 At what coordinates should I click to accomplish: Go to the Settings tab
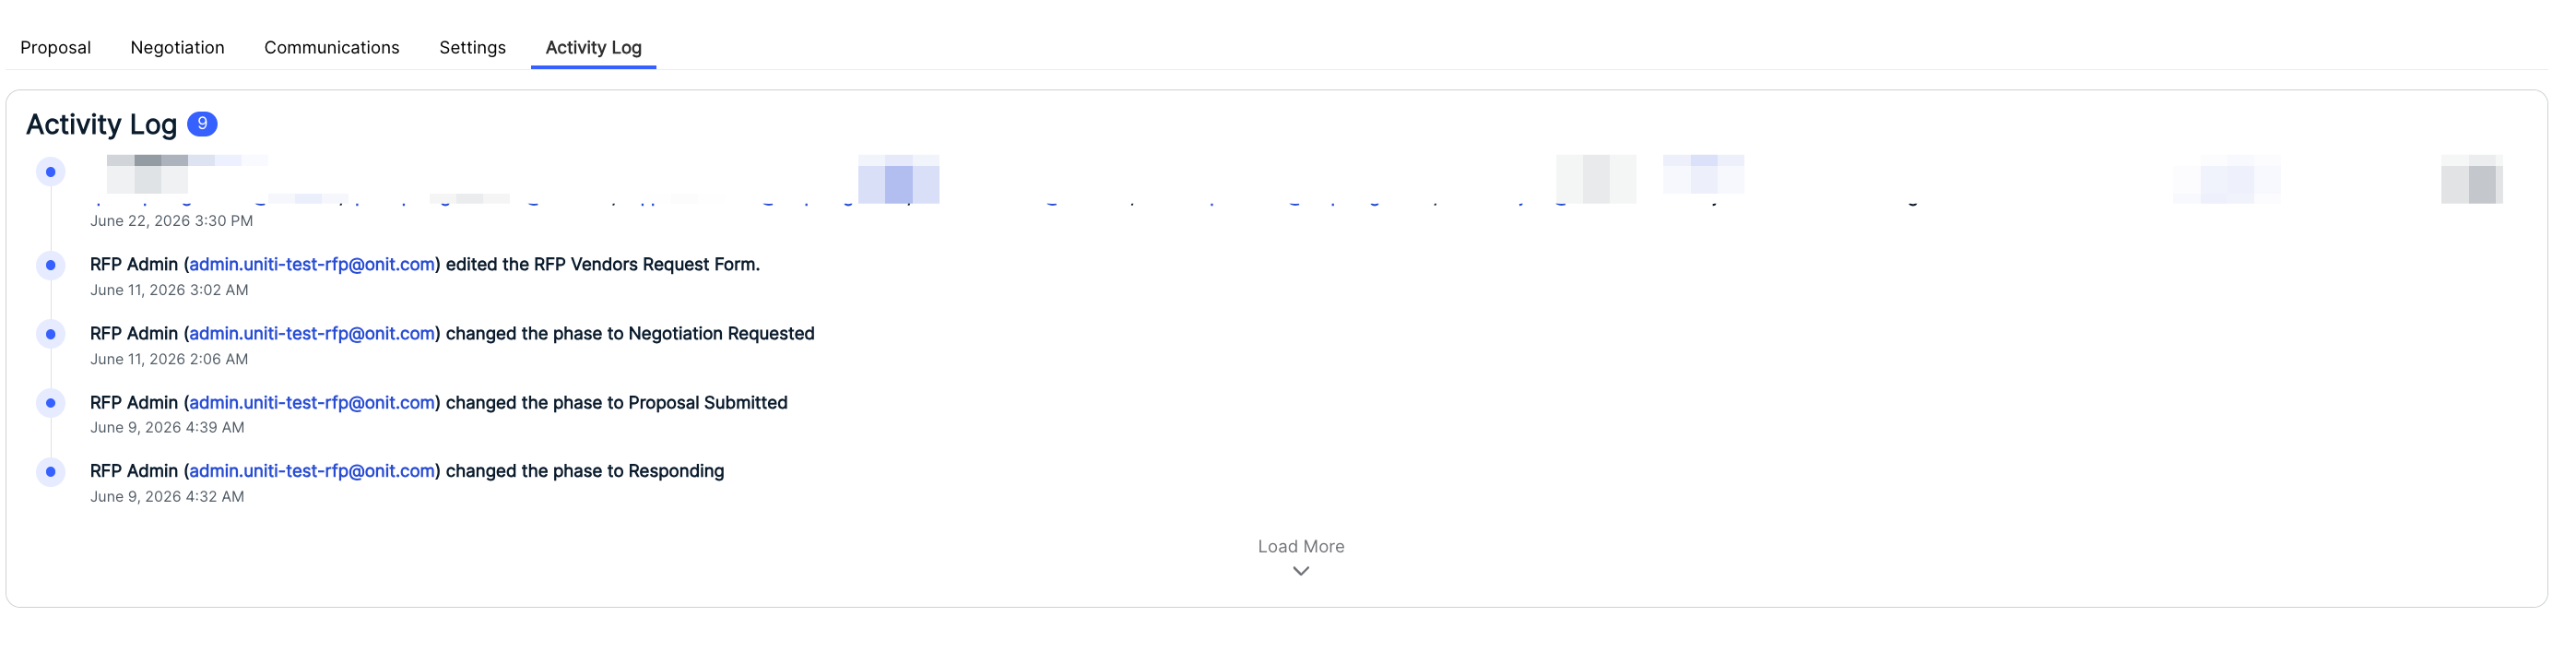coord(472,47)
